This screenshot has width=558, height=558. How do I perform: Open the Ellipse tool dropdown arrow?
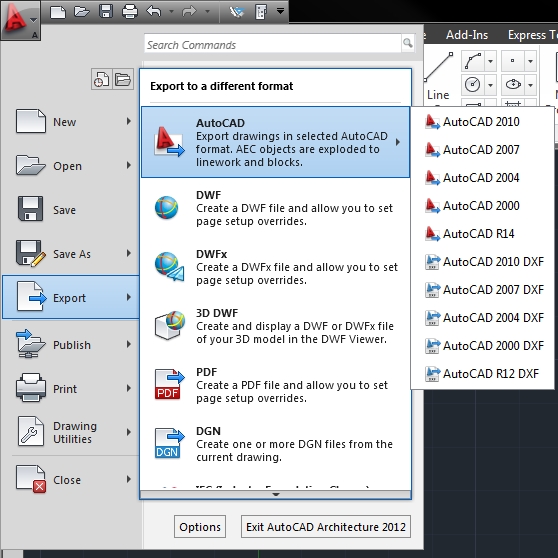coord(530,85)
